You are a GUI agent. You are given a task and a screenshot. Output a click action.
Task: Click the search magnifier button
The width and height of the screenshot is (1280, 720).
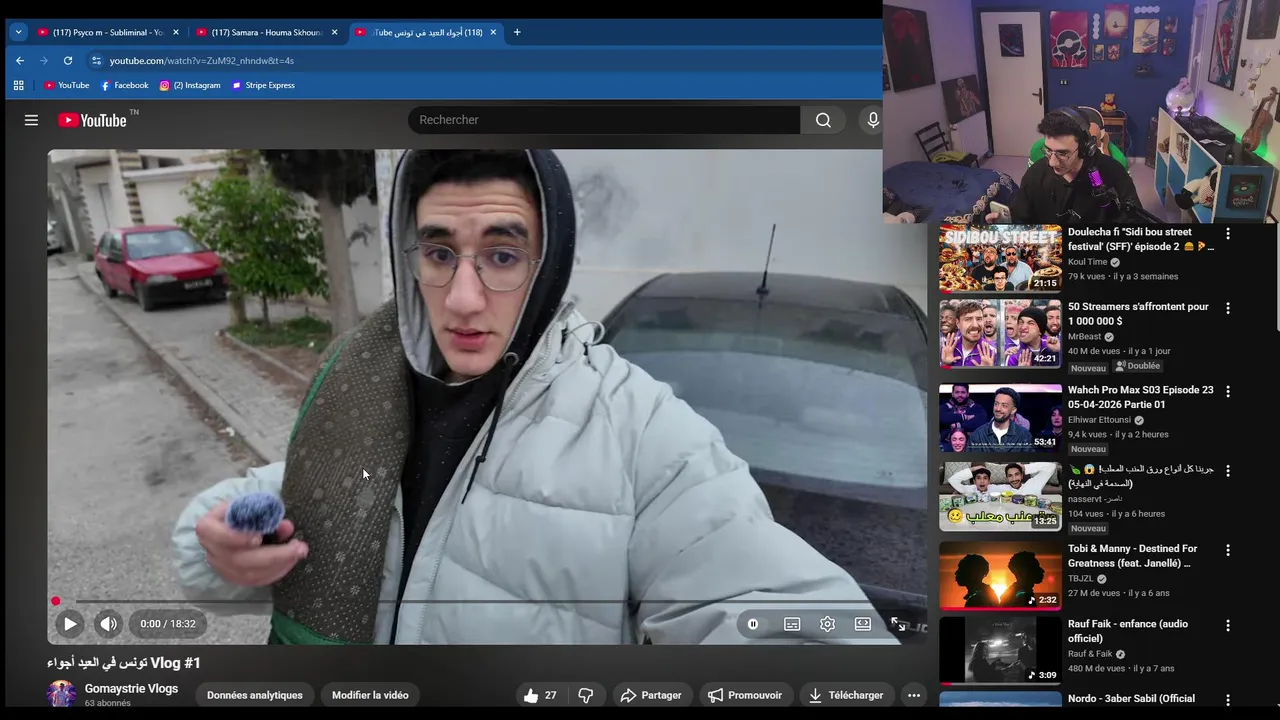[x=823, y=120]
